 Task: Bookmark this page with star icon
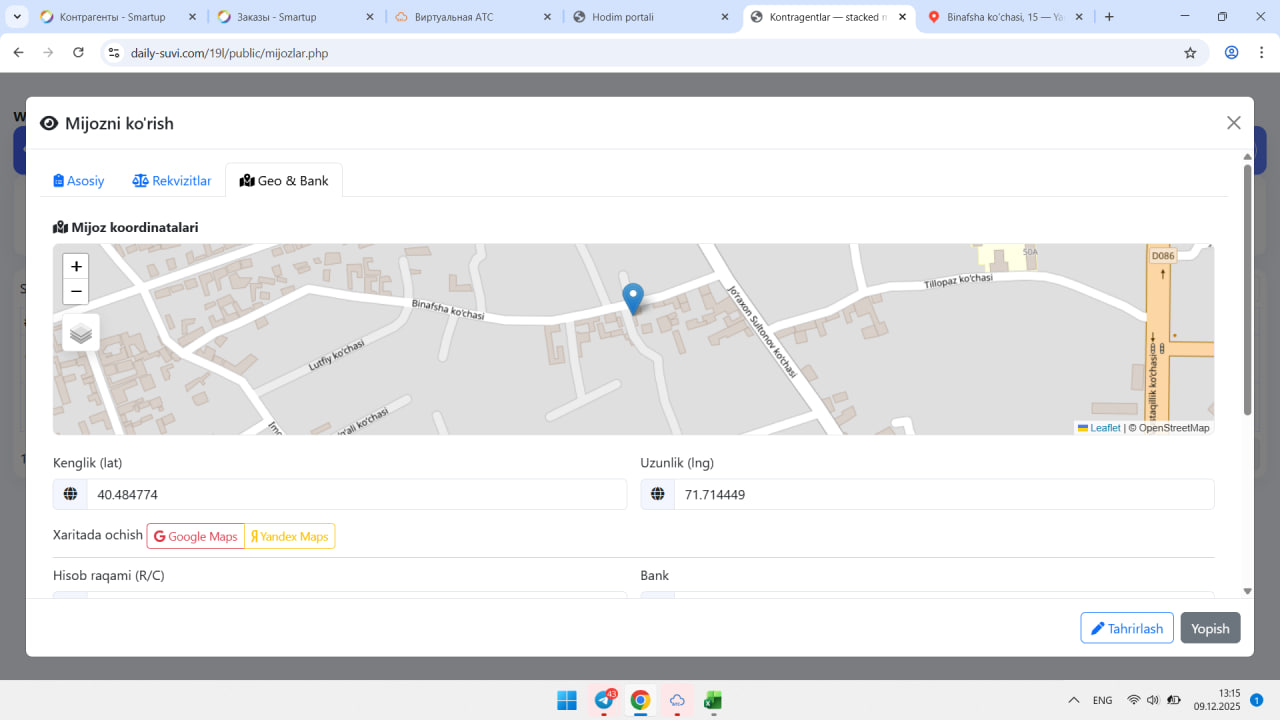1190,53
